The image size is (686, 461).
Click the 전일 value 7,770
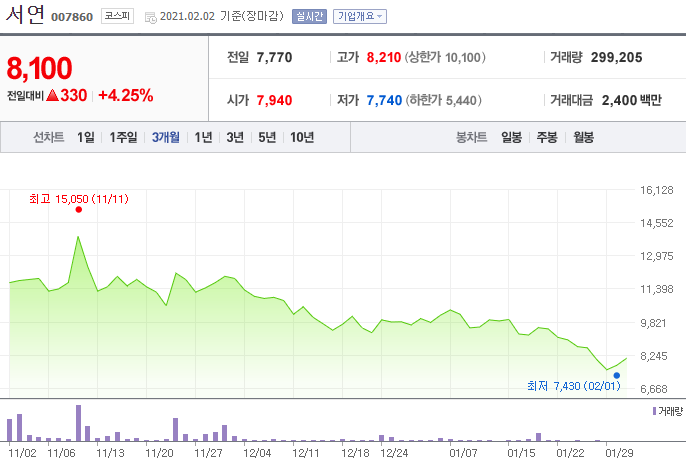coord(274,57)
